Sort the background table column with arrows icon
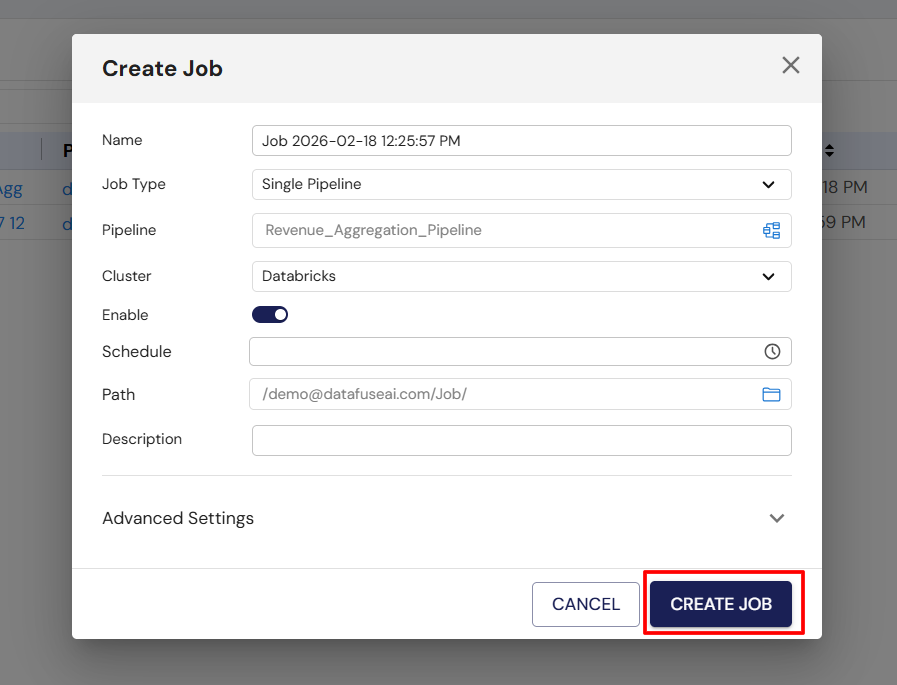897x685 pixels. 829,150
